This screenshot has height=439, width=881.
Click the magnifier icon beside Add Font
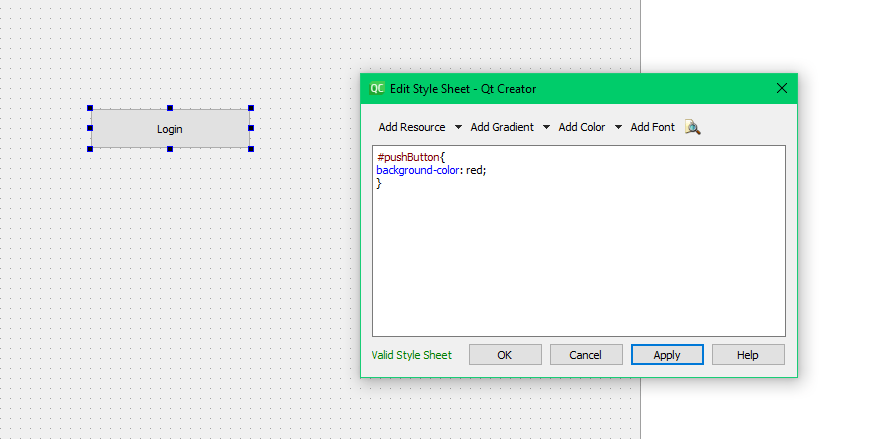[x=692, y=127]
